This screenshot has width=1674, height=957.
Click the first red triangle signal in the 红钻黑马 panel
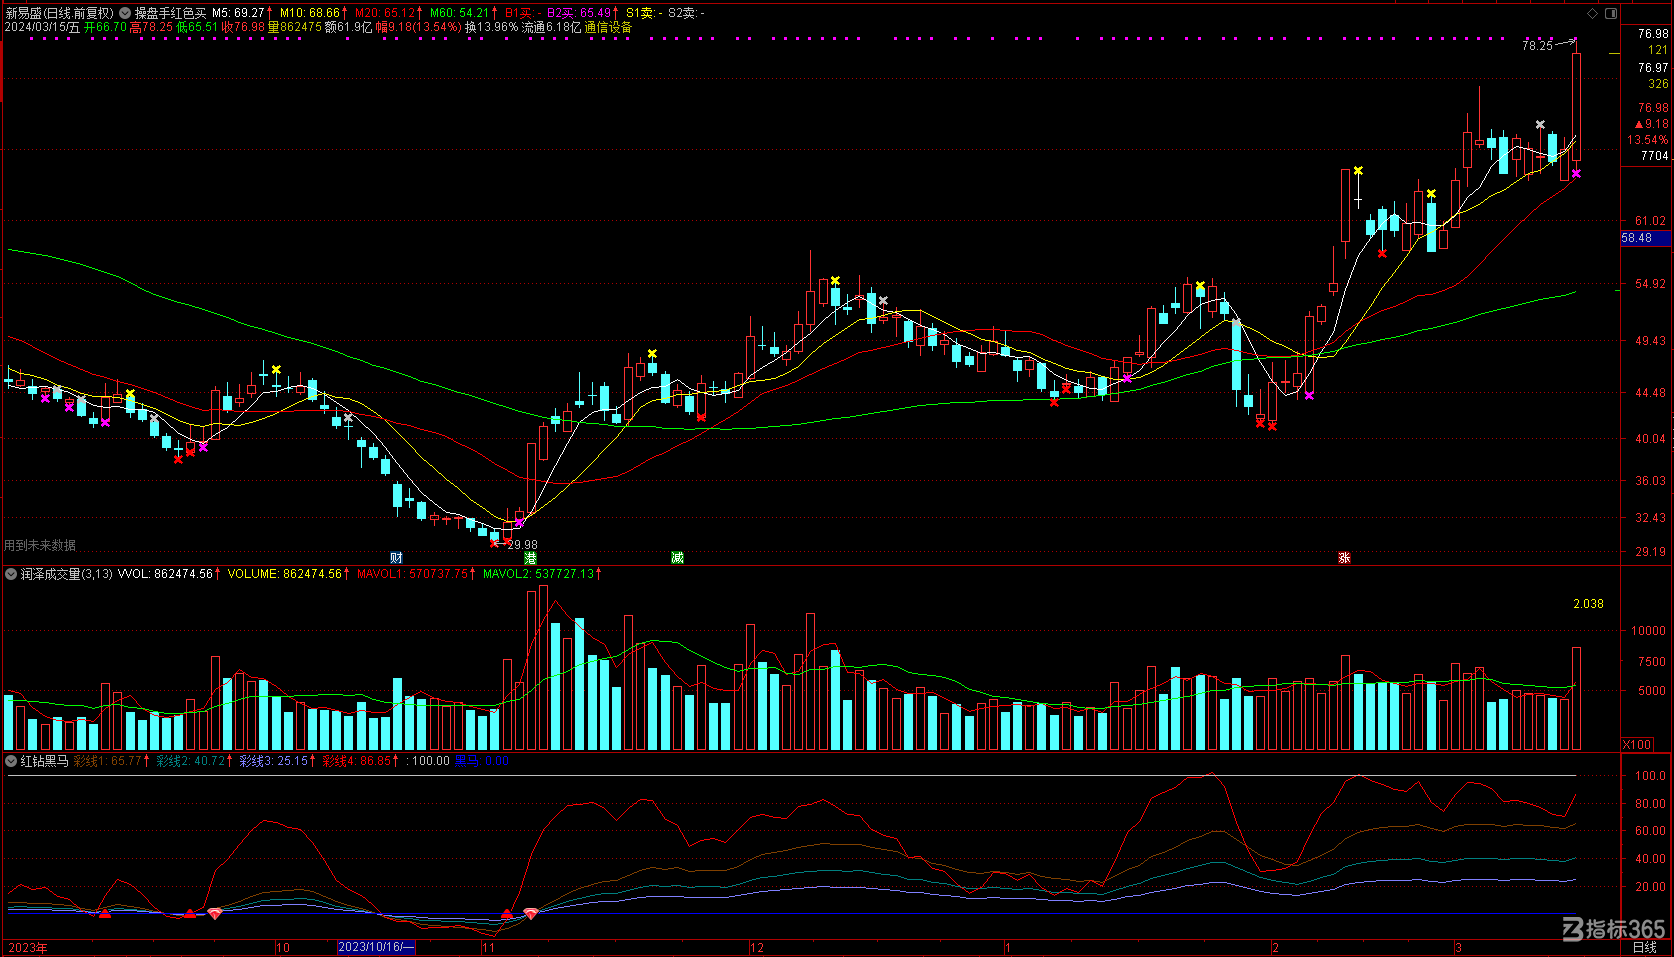pos(105,913)
